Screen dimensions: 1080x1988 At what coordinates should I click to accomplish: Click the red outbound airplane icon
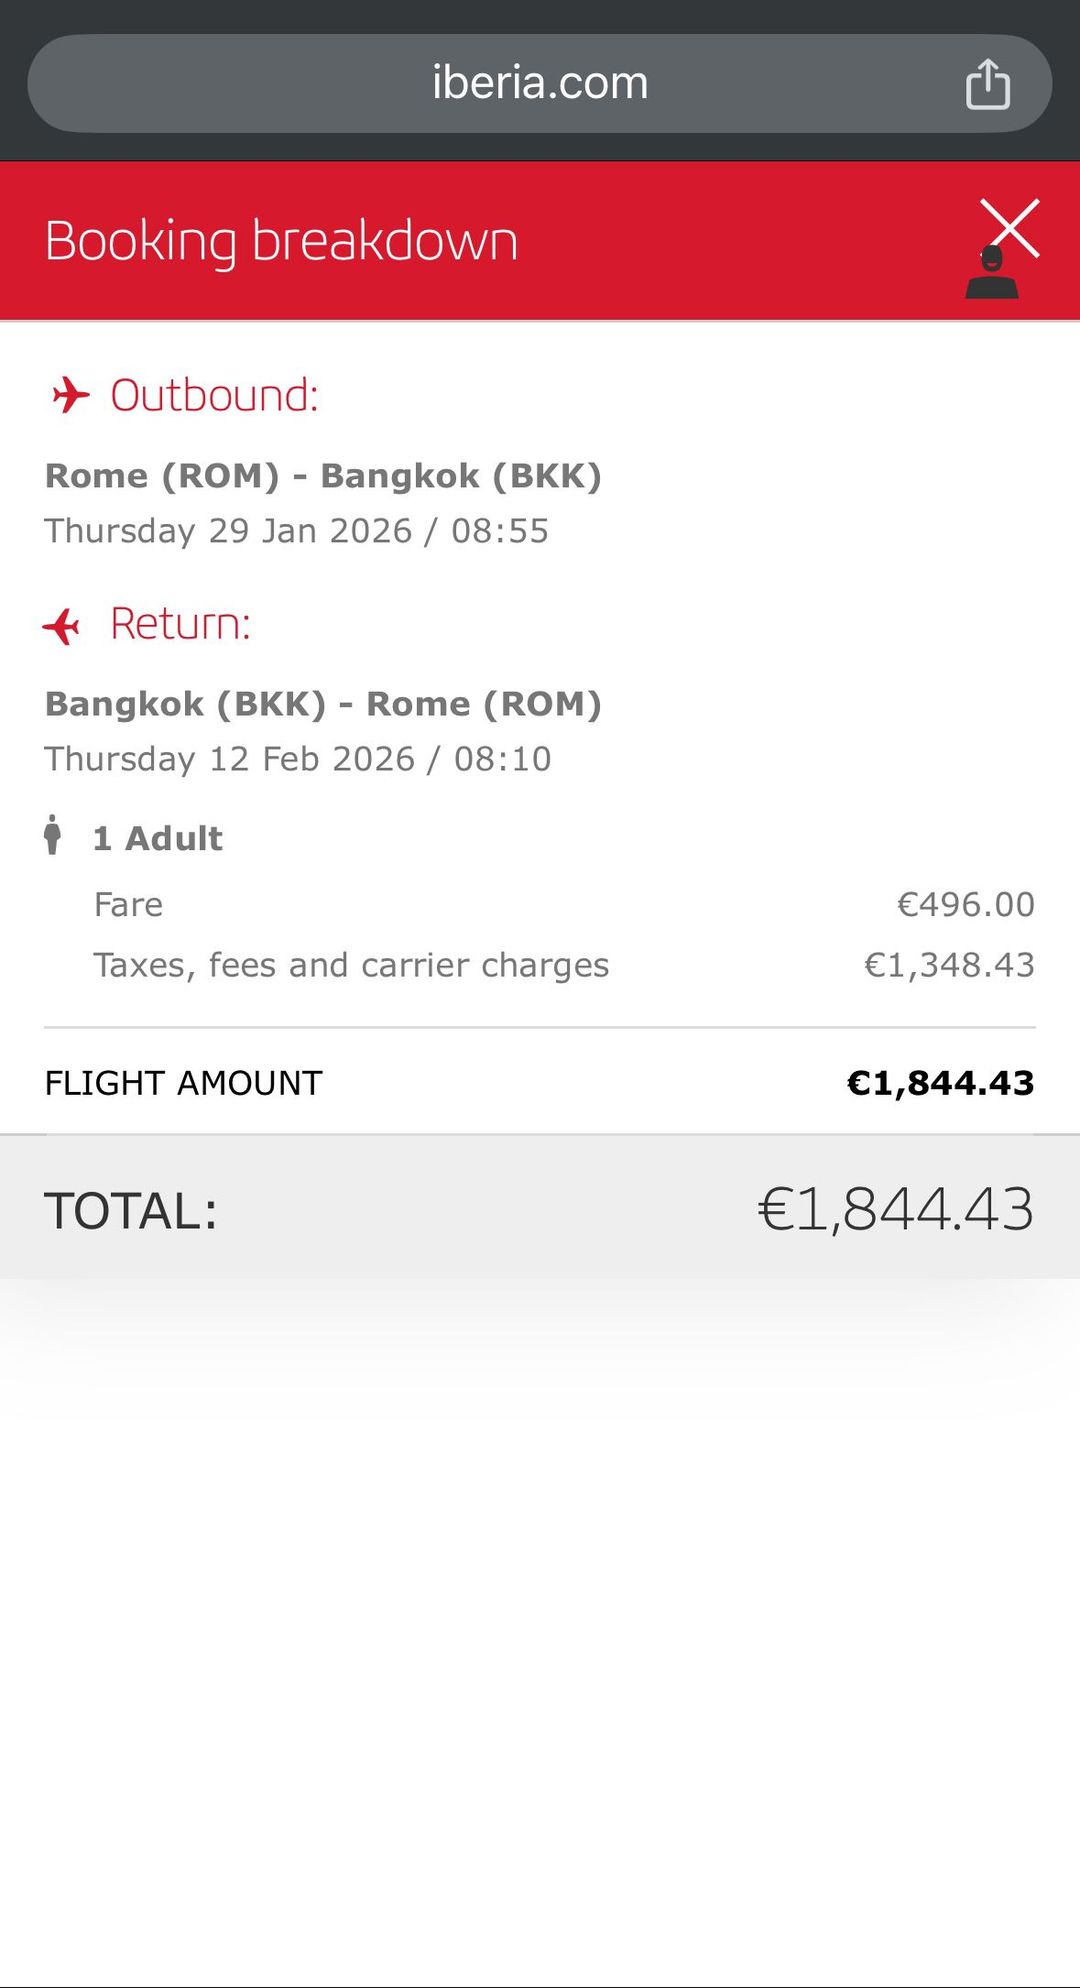tap(70, 395)
